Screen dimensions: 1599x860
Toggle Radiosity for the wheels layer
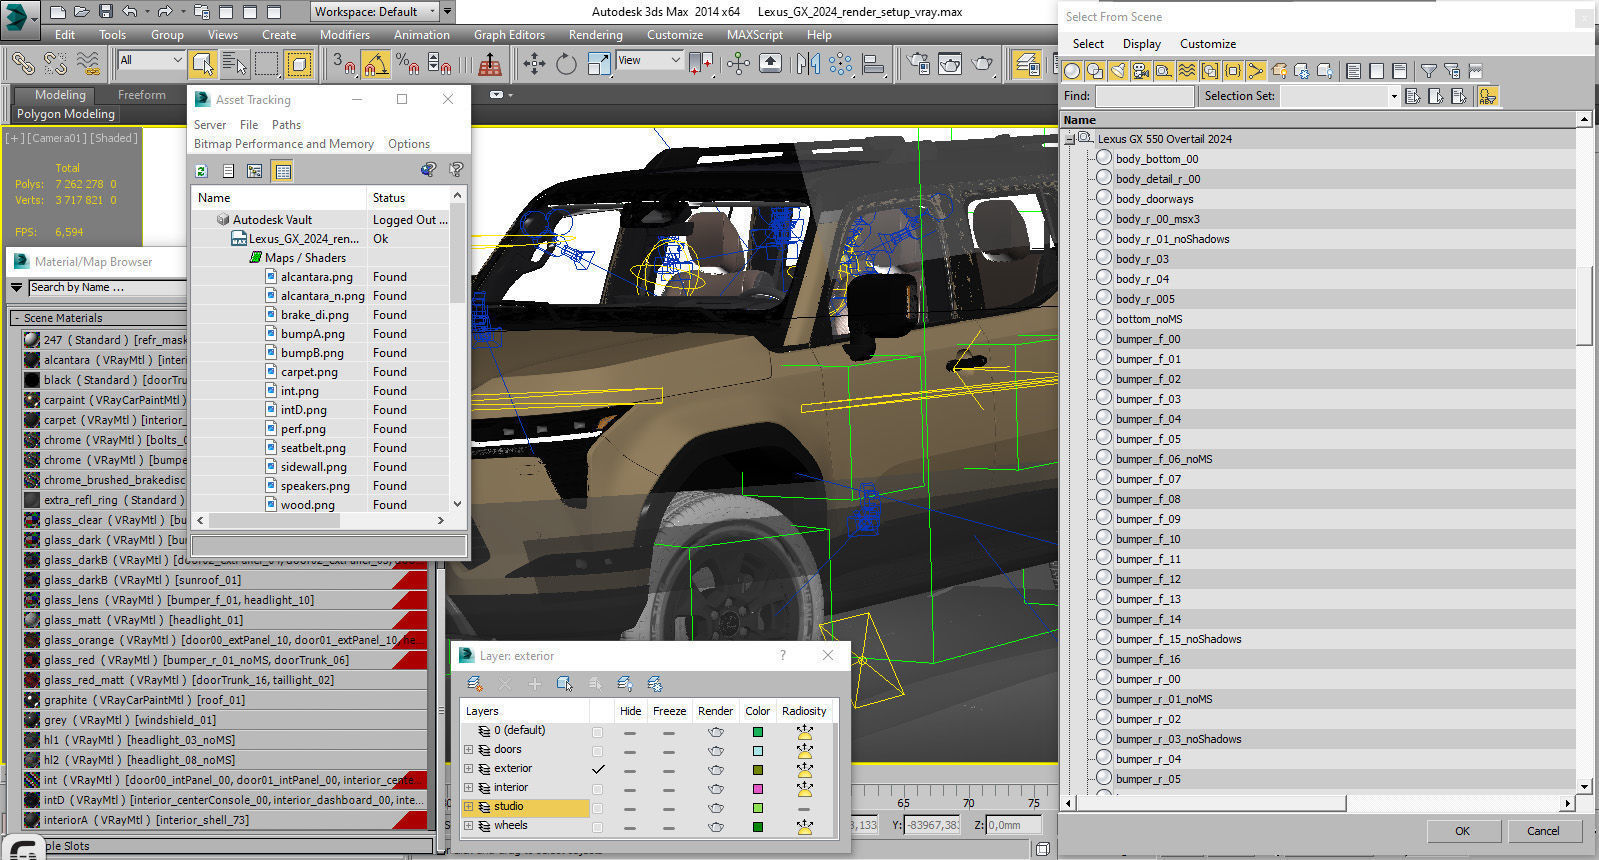pos(804,827)
